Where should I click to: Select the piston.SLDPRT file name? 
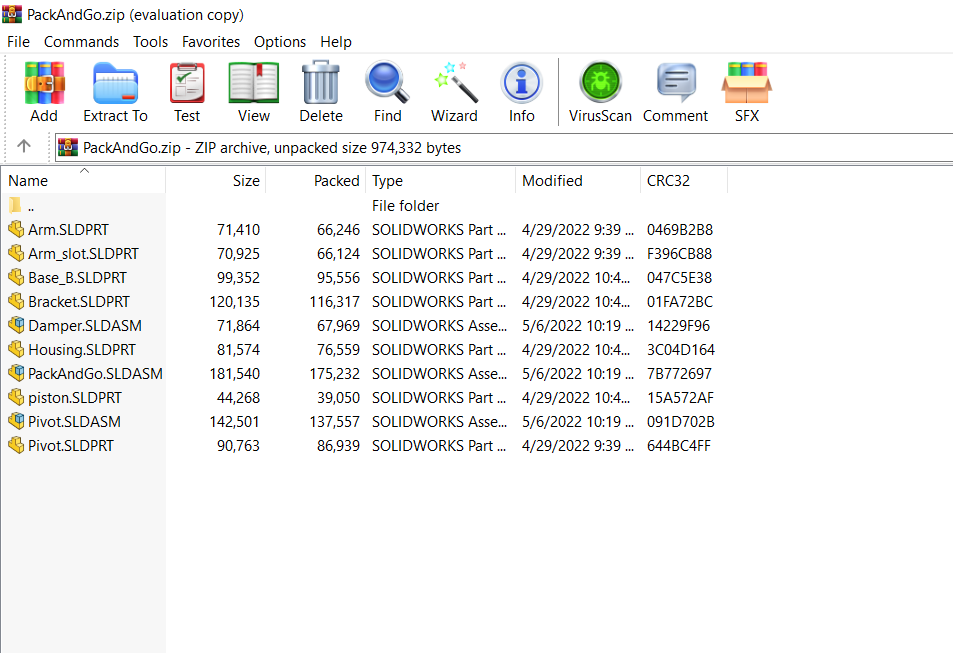tap(75, 398)
